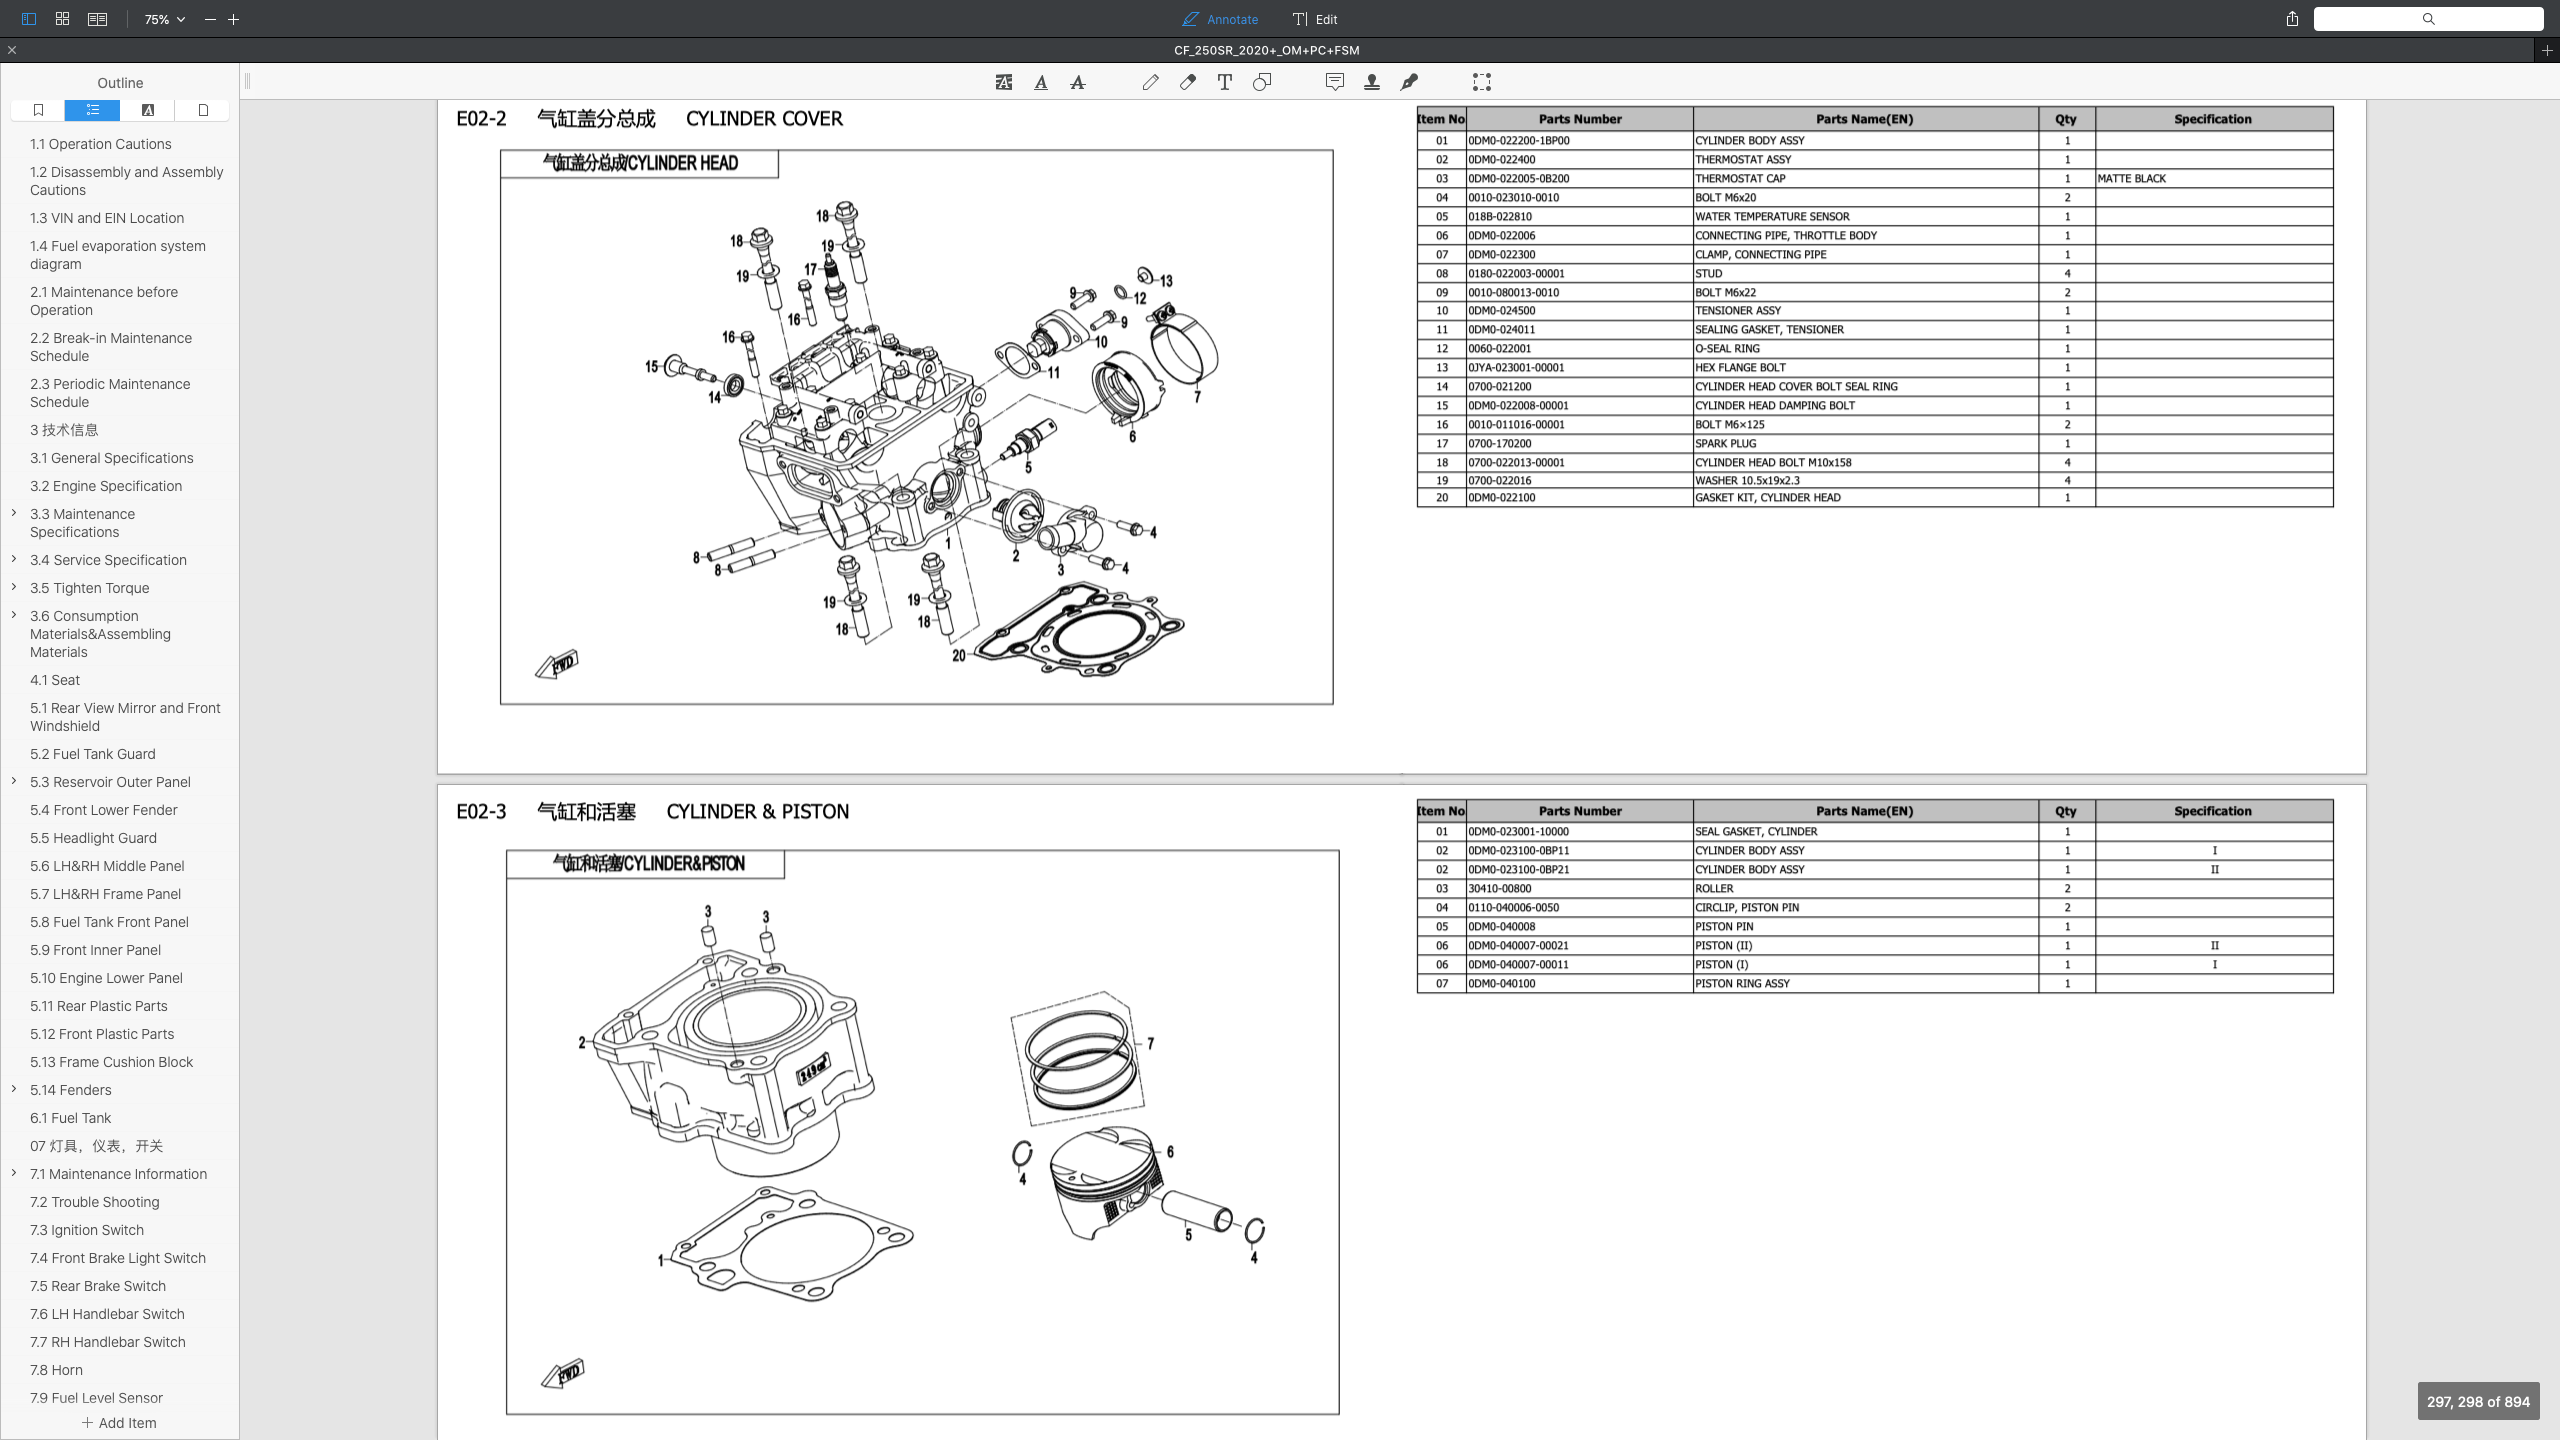Image resolution: width=2560 pixels, height=1440 pixels.
Task: Click Add Item in outline
Action: (119, 1423)
